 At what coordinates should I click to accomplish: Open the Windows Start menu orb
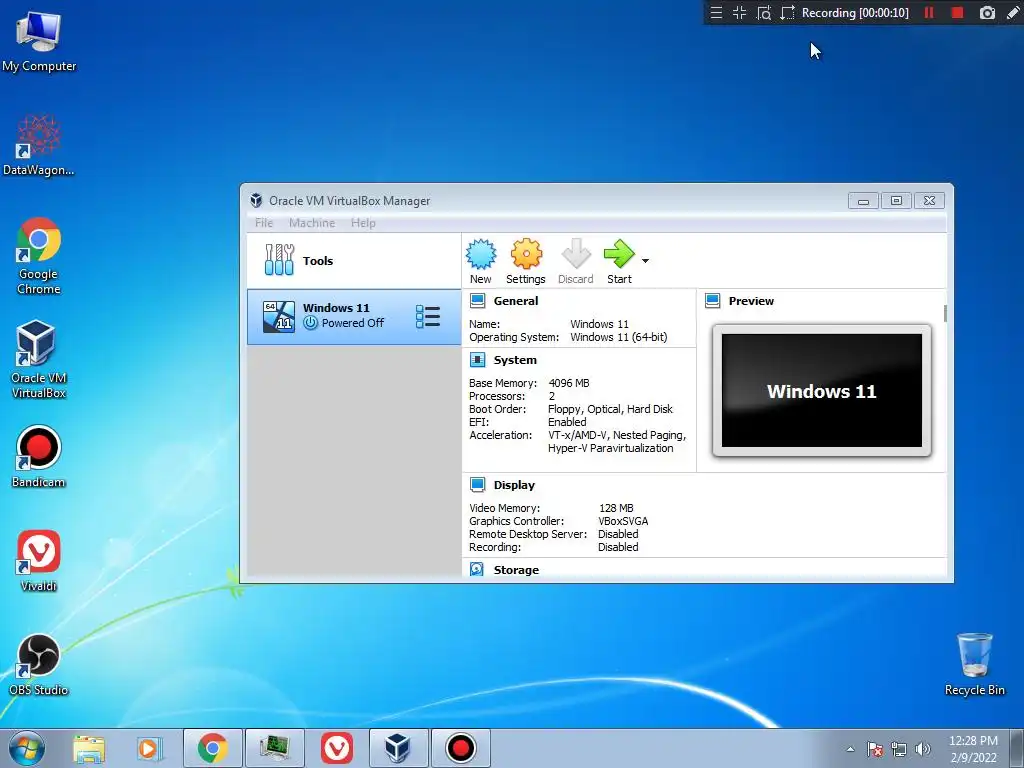26,748
